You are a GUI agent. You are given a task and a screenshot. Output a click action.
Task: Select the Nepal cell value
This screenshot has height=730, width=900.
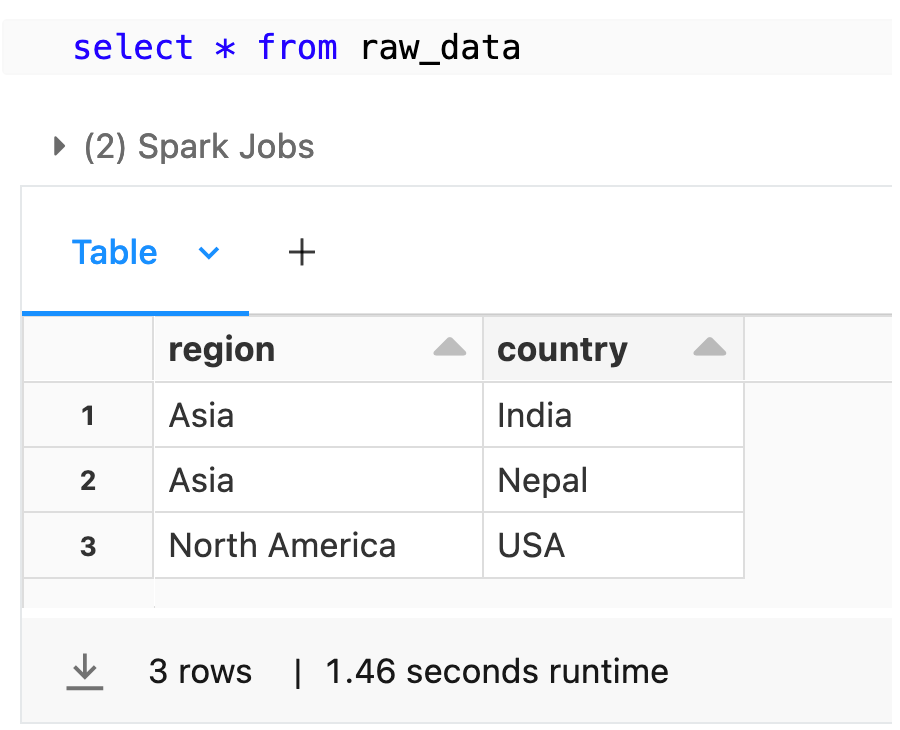point(541,479)
